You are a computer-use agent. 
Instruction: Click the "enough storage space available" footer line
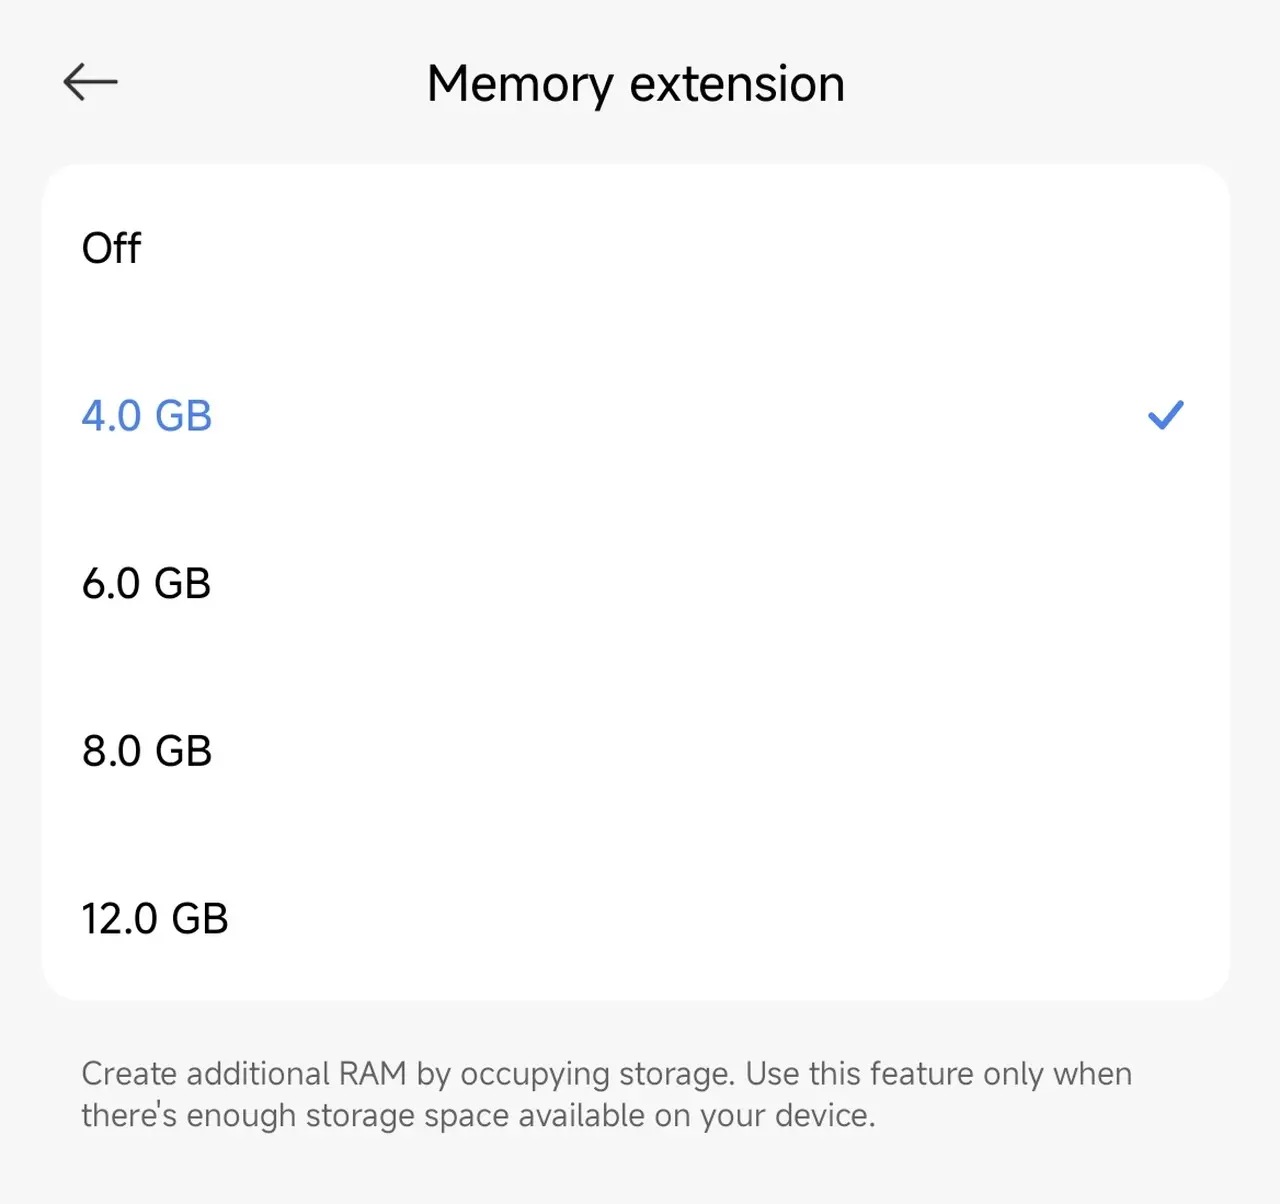[x=478, y=1116]
